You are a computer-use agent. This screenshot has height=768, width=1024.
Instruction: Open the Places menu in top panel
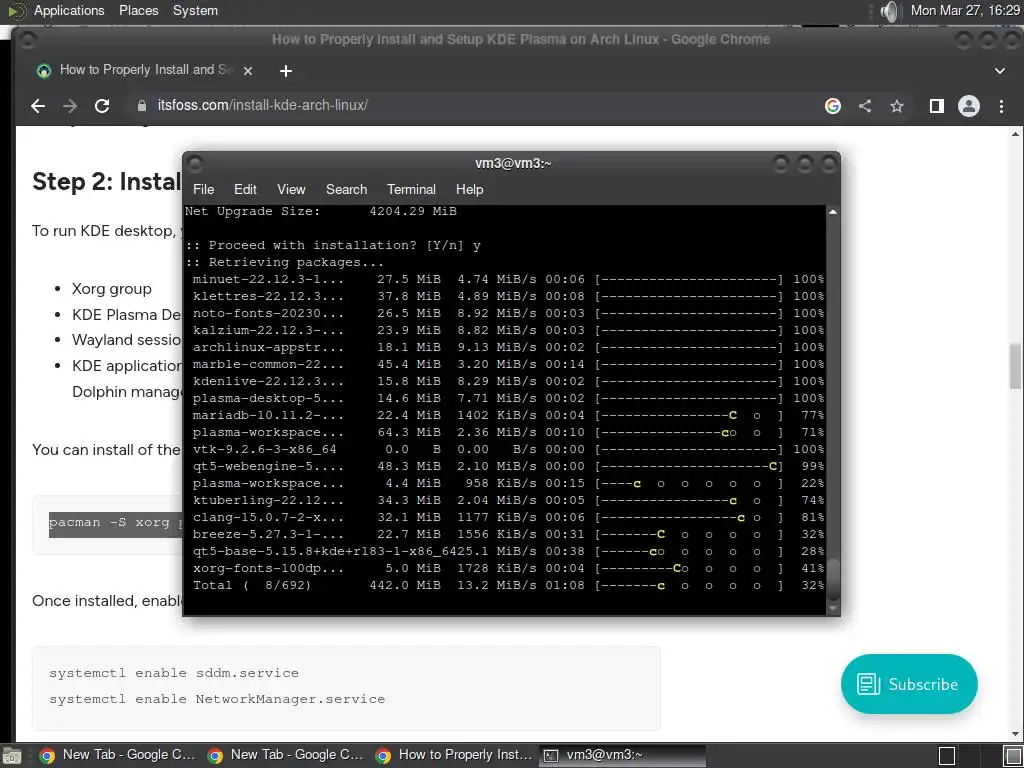[x=138, y=10]
